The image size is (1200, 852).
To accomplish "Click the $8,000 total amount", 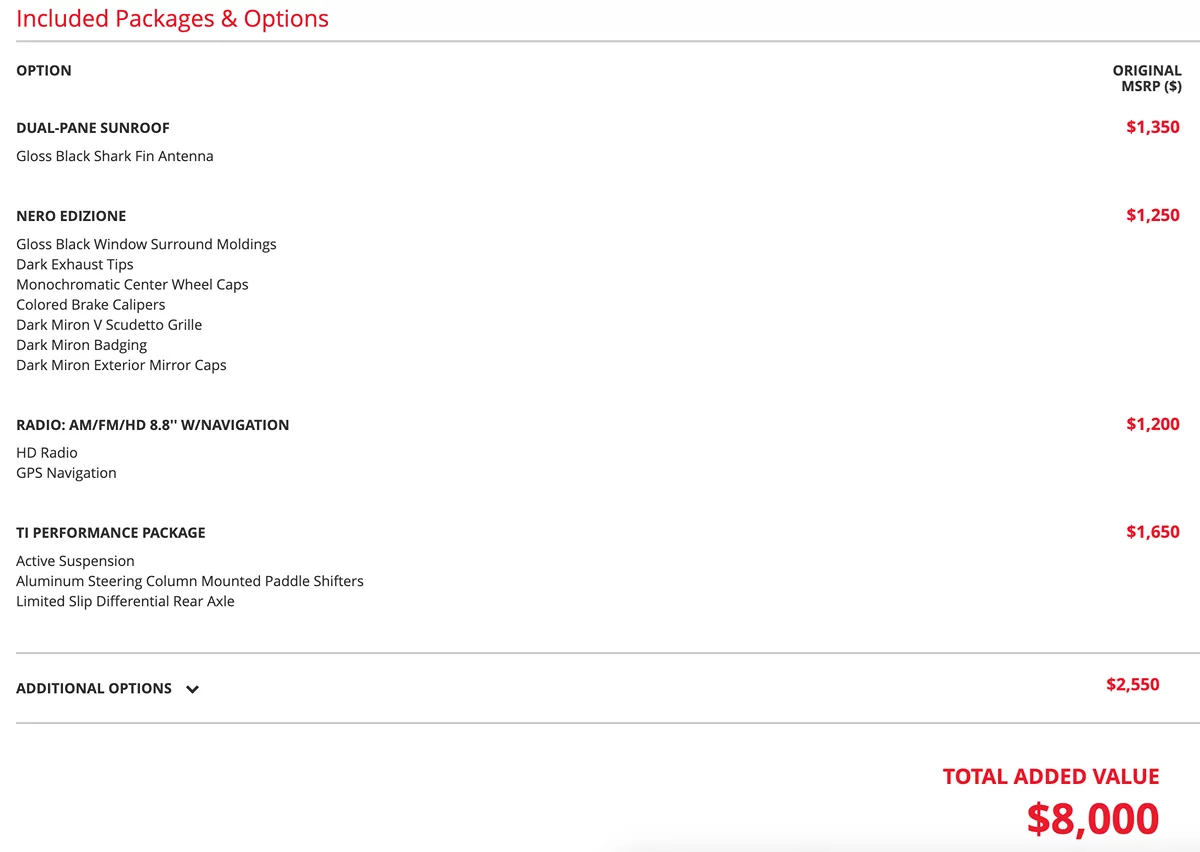I will click(x=1092, y=819).
